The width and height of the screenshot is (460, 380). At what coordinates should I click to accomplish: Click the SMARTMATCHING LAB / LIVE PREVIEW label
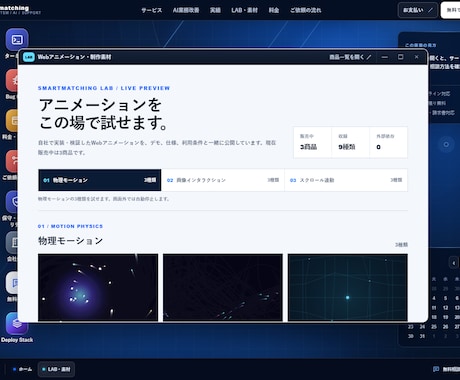click(x=104, y=88)
